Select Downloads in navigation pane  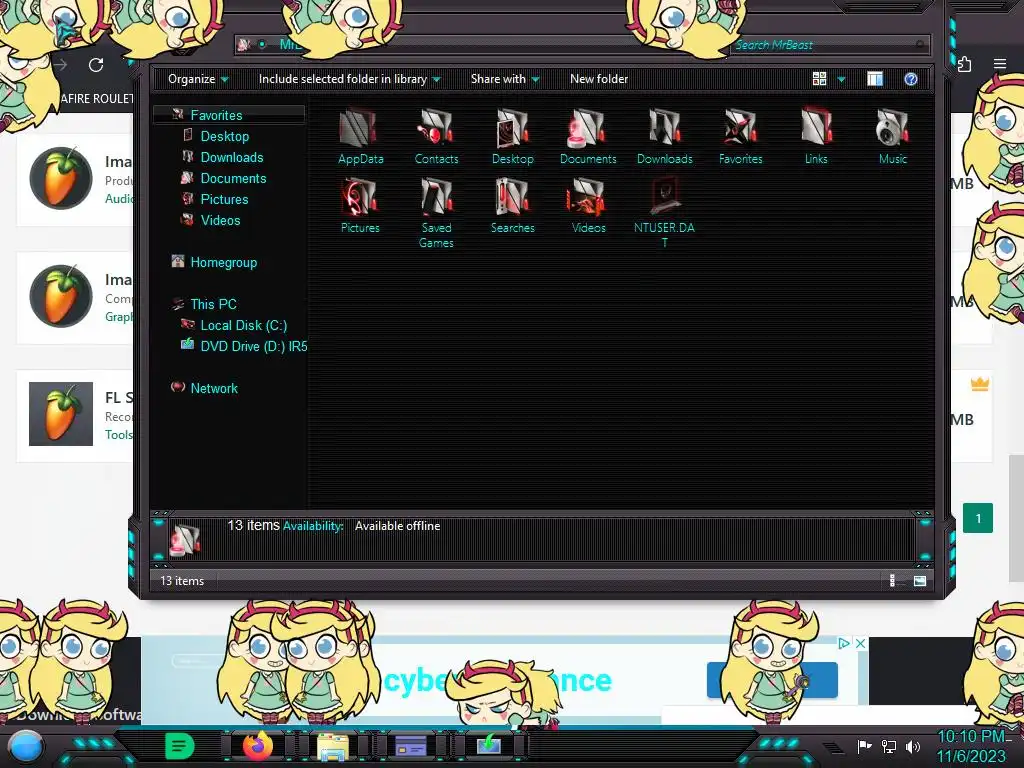(x=232, y=157)
